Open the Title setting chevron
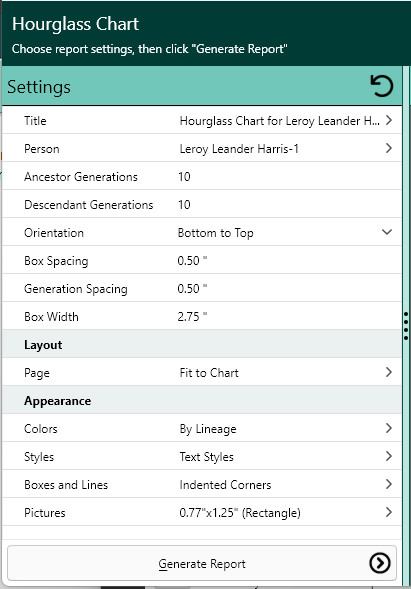Image resolution: width=411 pixels, height=589 pixels. pyautogui.click(x=389, y=120)
